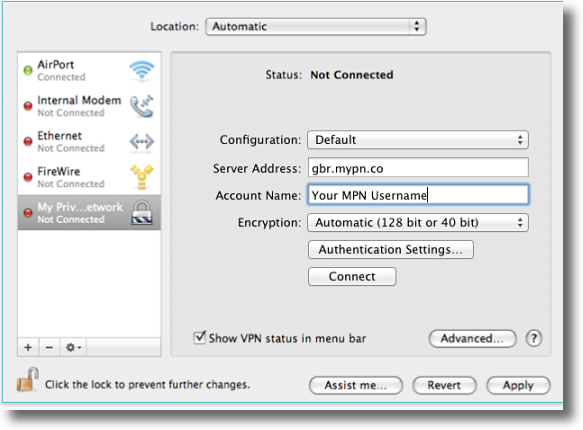Open Advanced settings
The height and width of the screenshot is (430, 583).
(x=472, y=339)
